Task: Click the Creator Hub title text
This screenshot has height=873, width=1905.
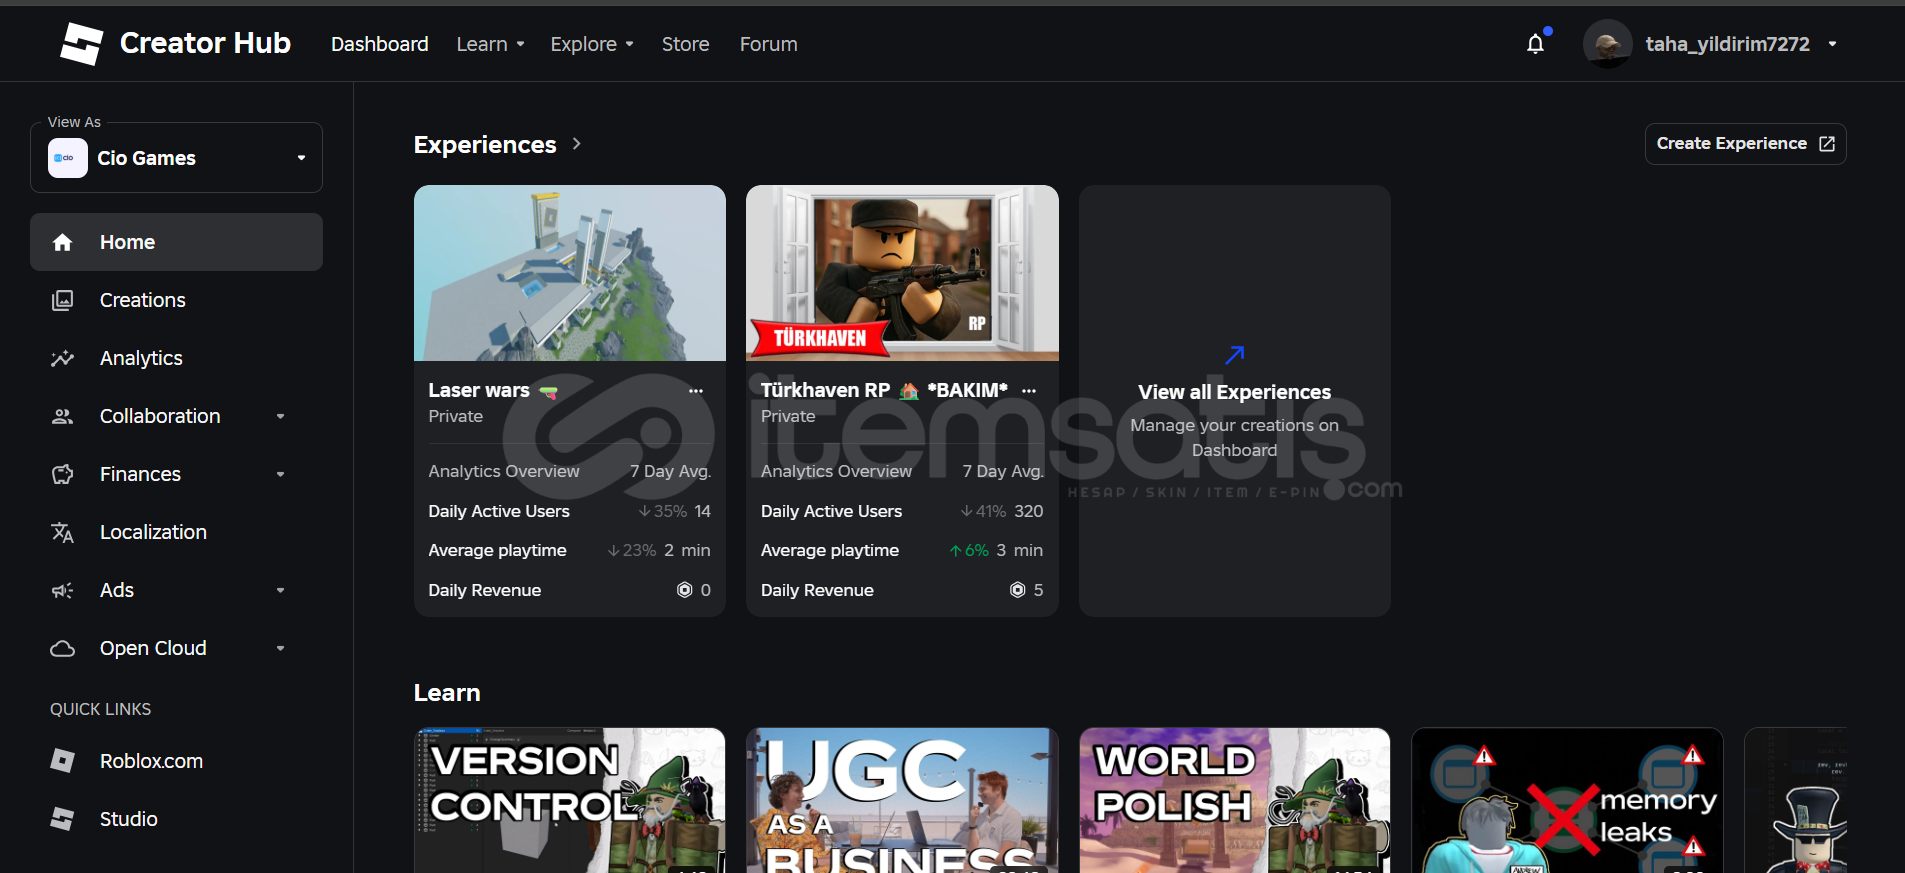Action: pos(205,43)
